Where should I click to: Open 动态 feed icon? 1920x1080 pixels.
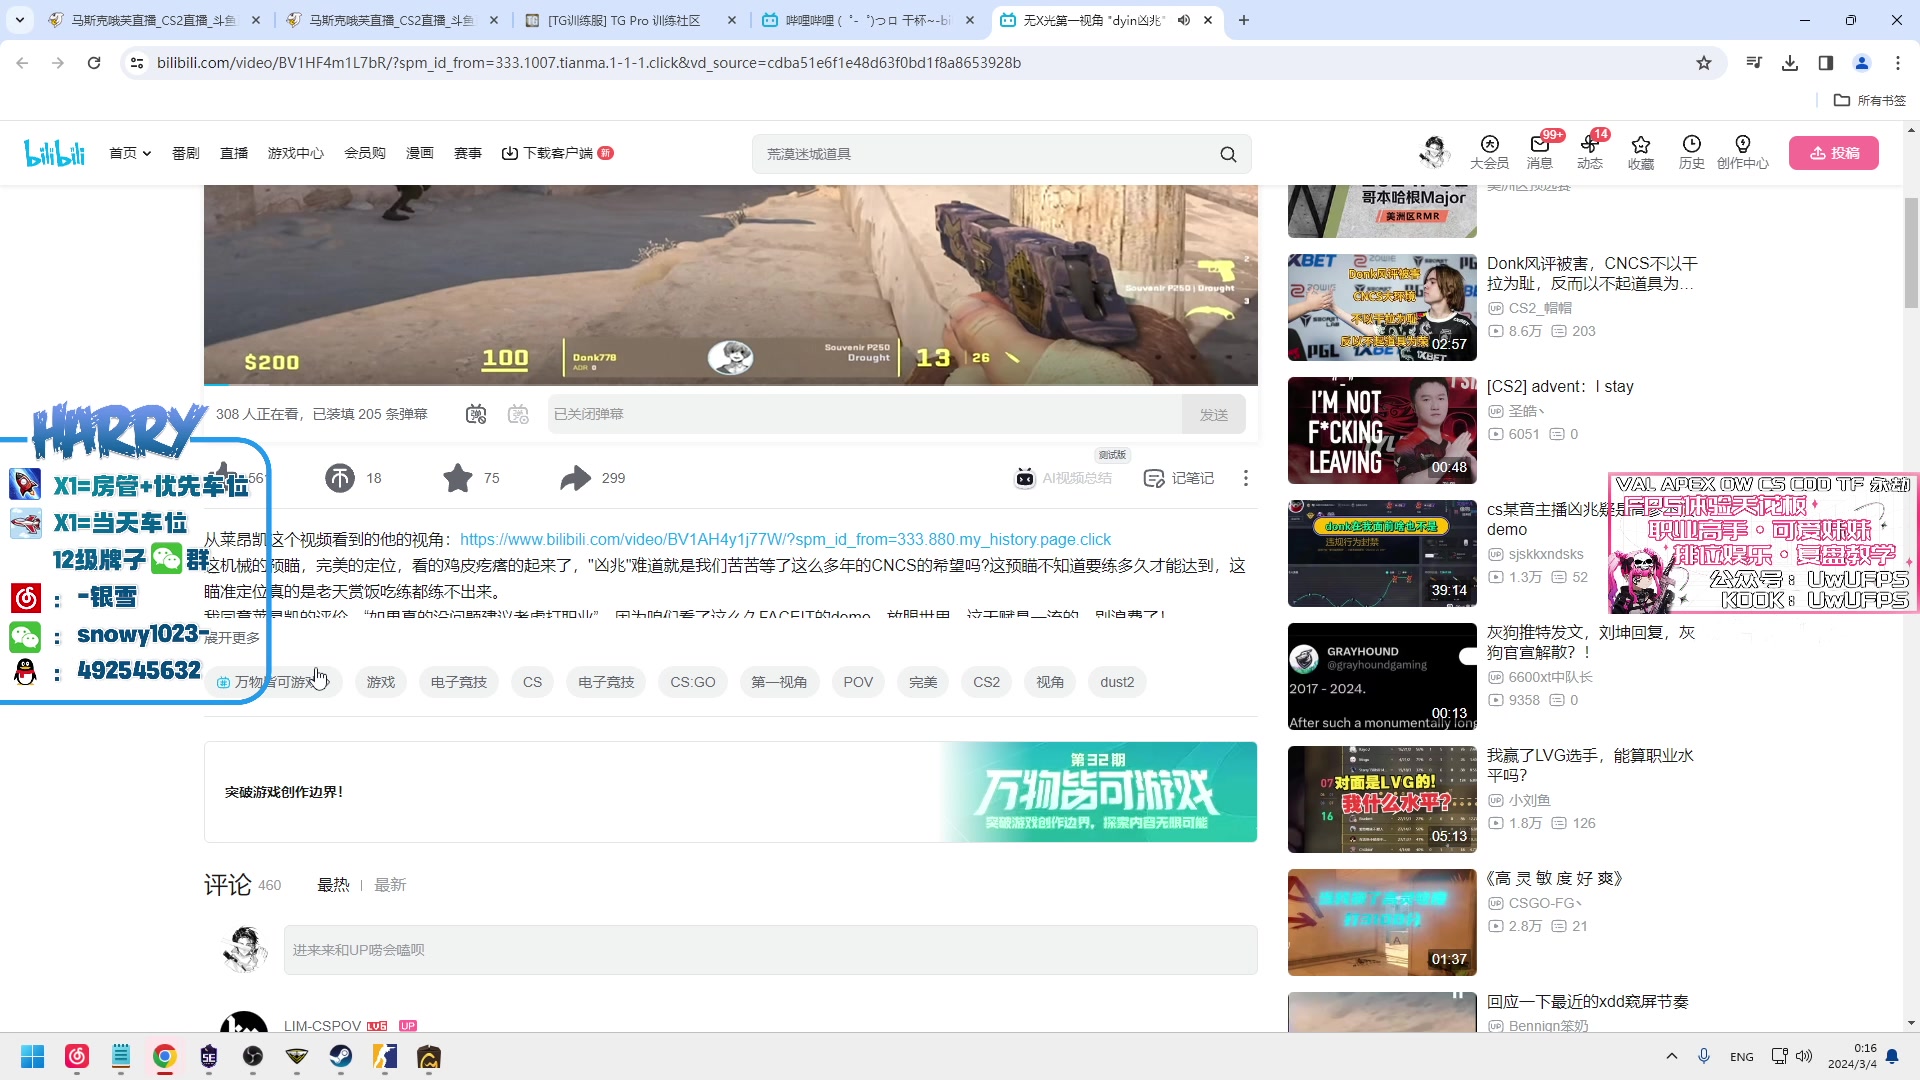(1590, 152)
